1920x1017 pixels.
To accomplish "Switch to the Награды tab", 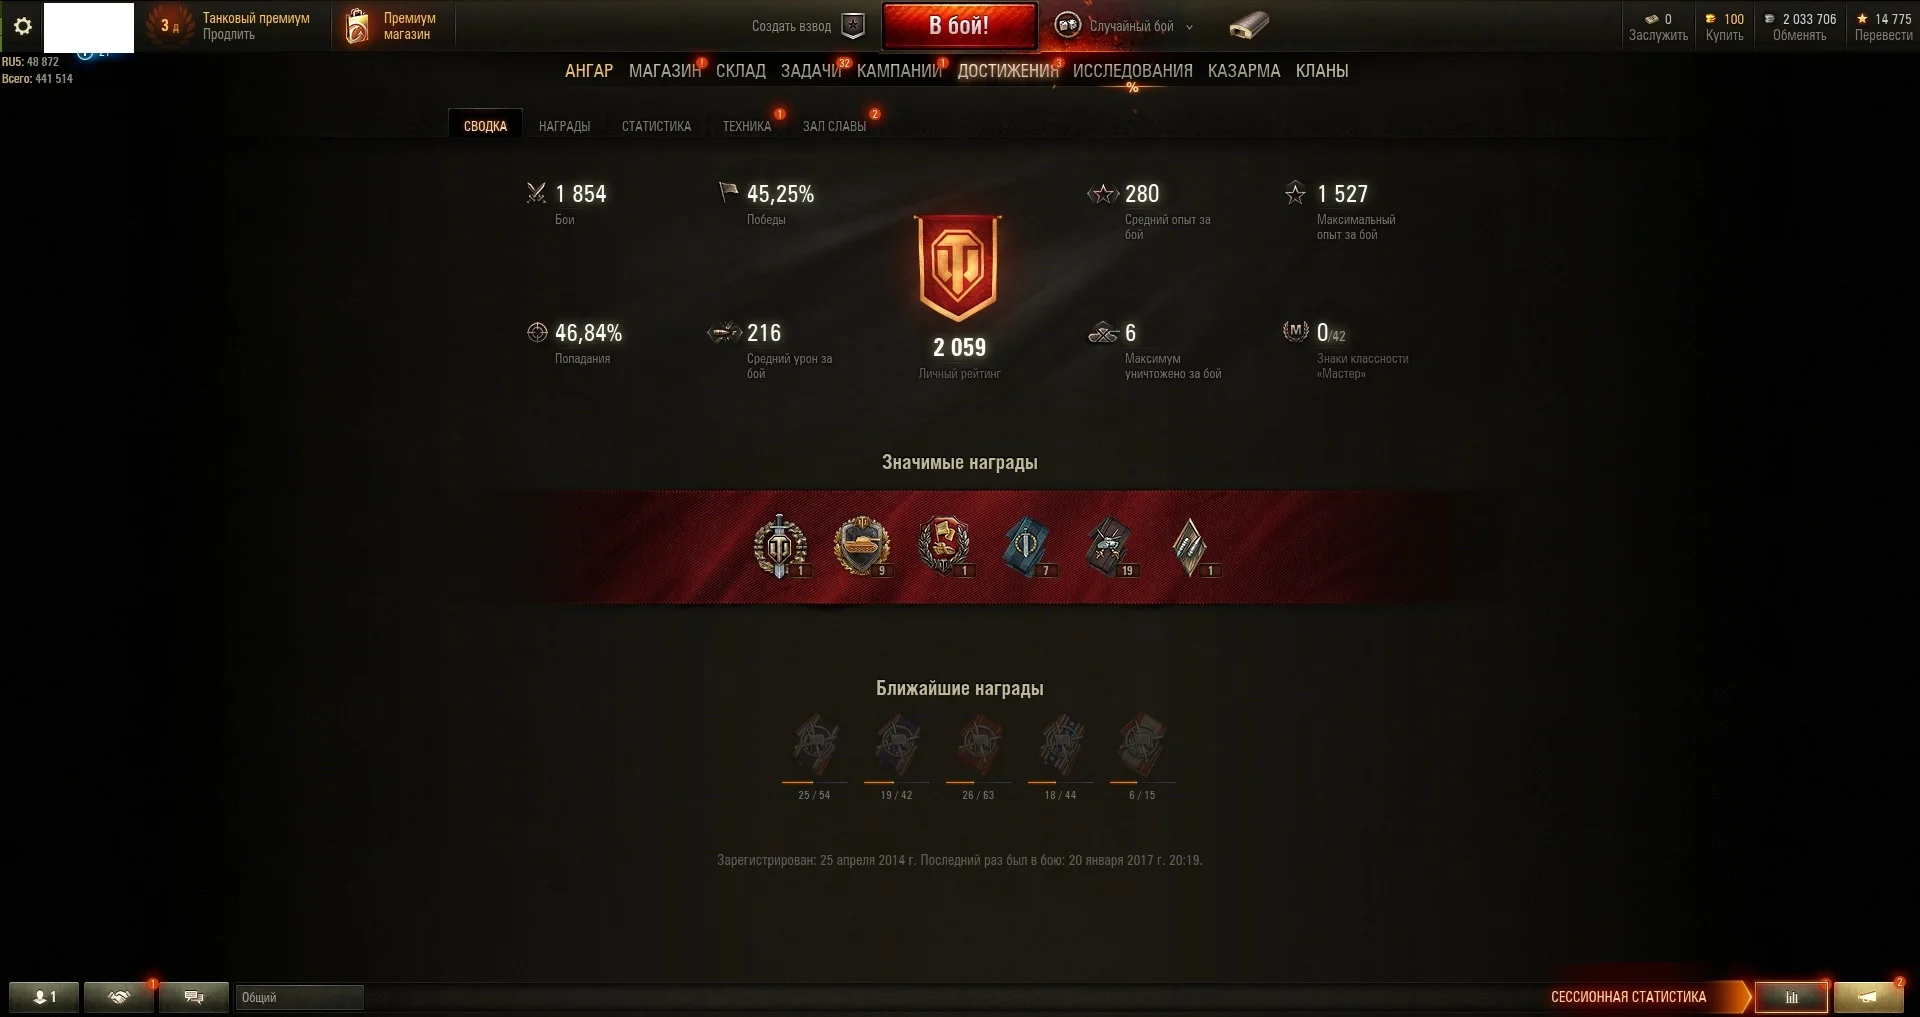I will click(x=564, y=126).
